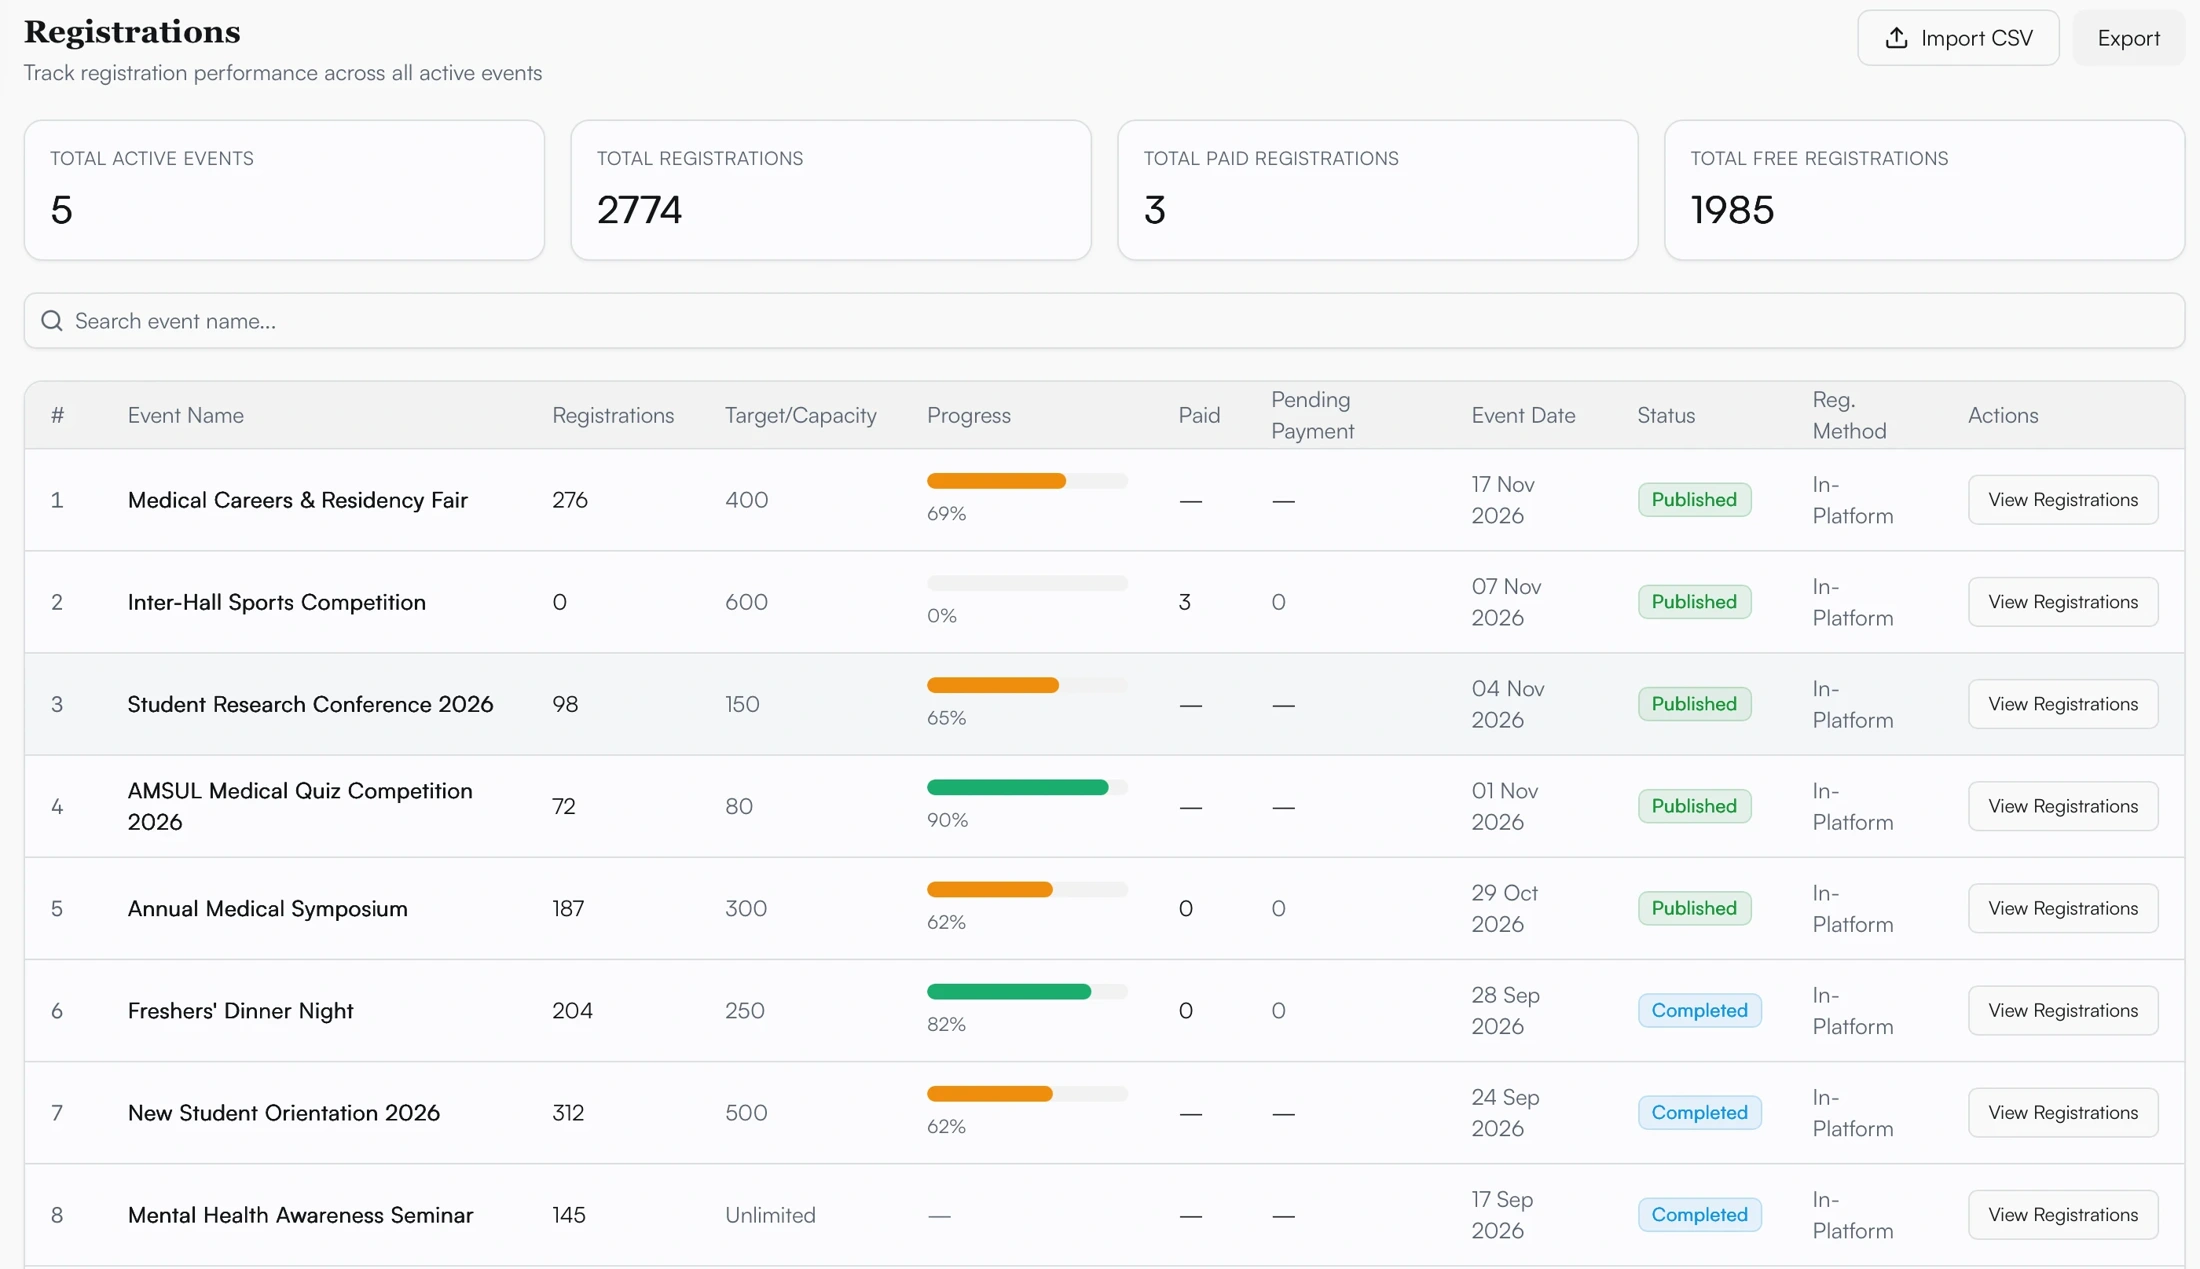Image resolution: width=2200 pixels, height=1269 pixels.
Task: Click the 90% progress bar for AMSUL quiz
Action: pyautogui.click(x=1027, y=788)
